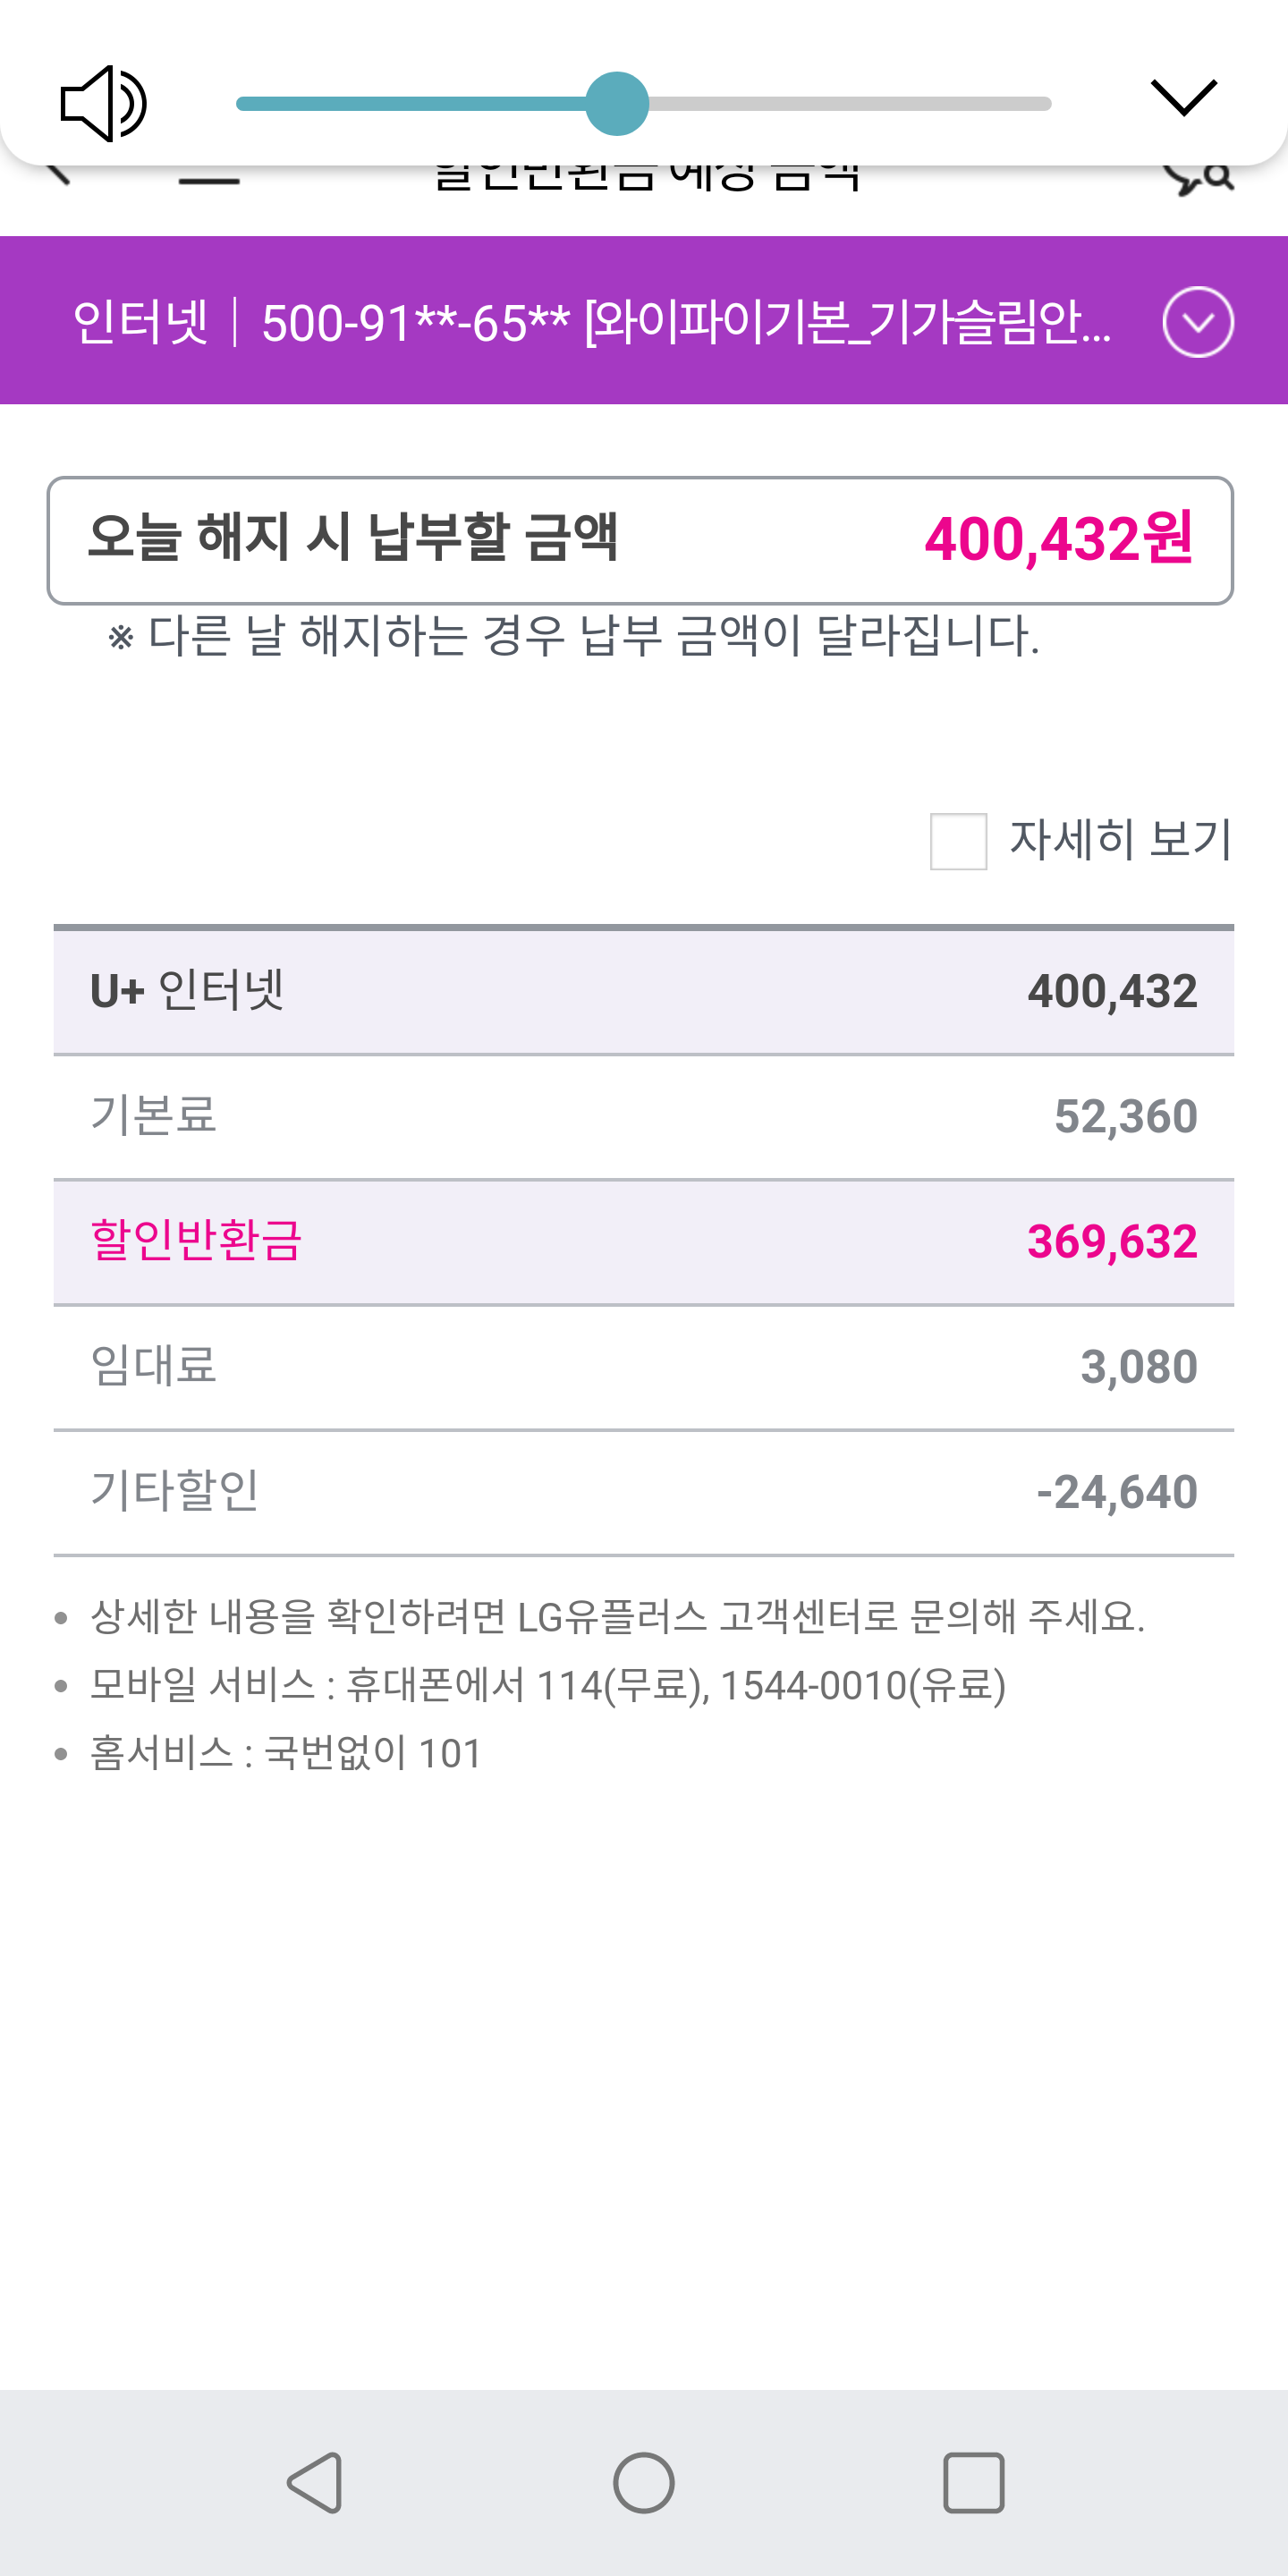Expand the circled chevron in purple bar
The height and width of the screenshot is (2576, 1288).
(x=1197, y=322)
